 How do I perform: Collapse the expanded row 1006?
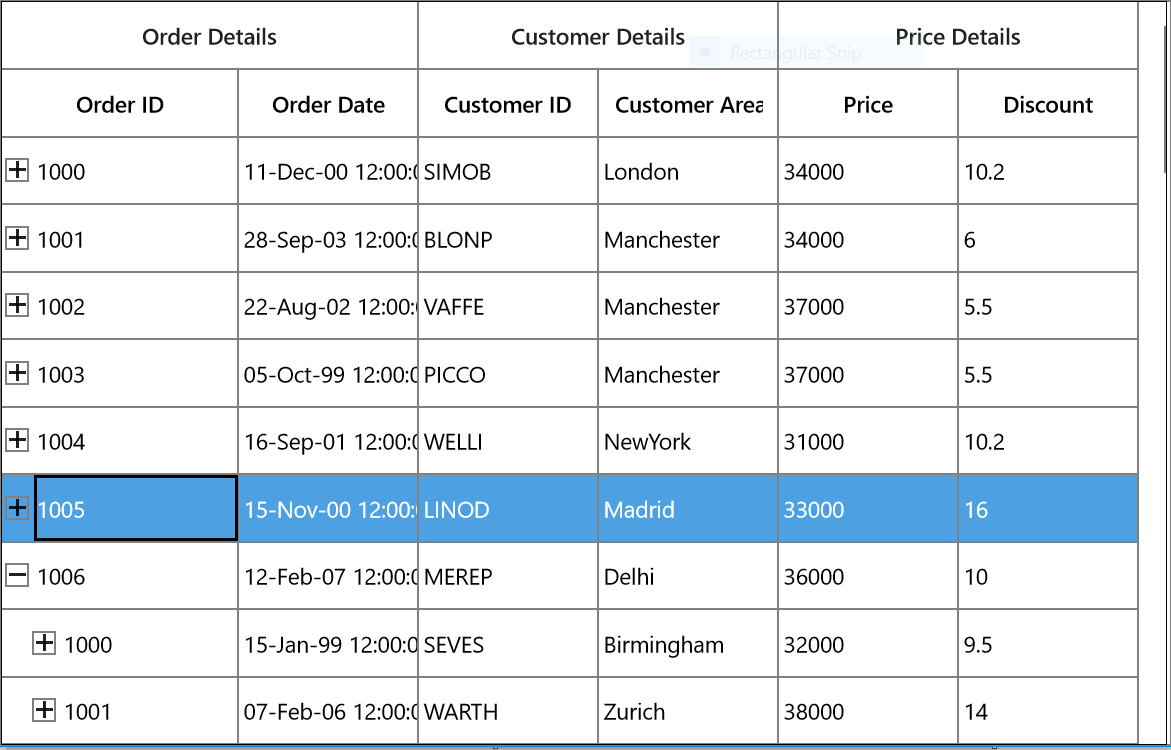coord(17,575)
